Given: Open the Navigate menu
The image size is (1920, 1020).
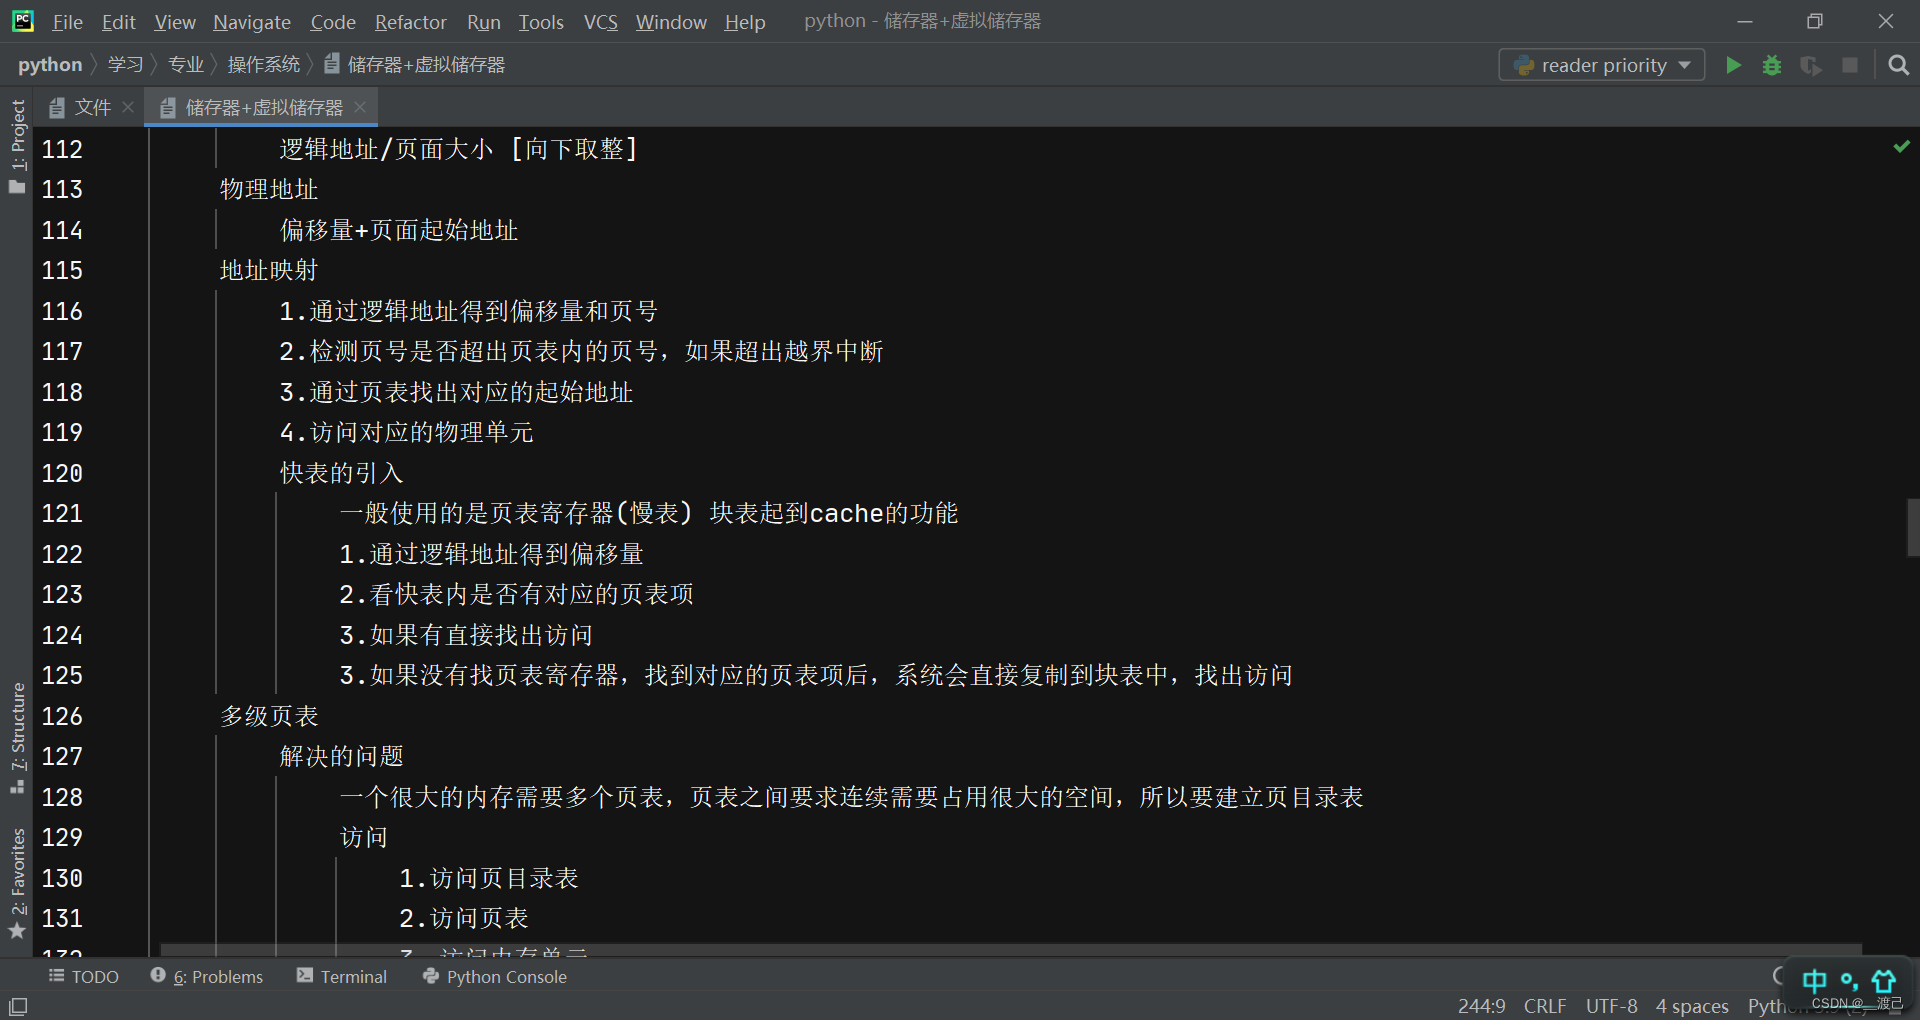Looking at the screenshot, I should (x=252, y=22).
